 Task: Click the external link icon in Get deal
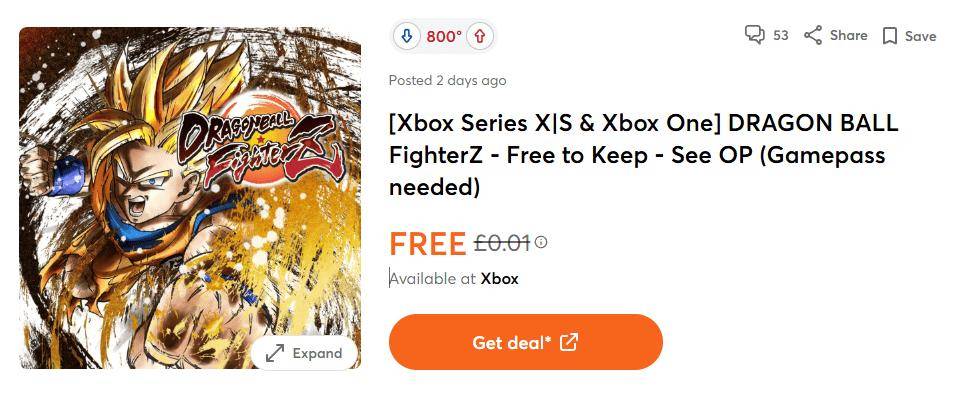coord(568,342)
